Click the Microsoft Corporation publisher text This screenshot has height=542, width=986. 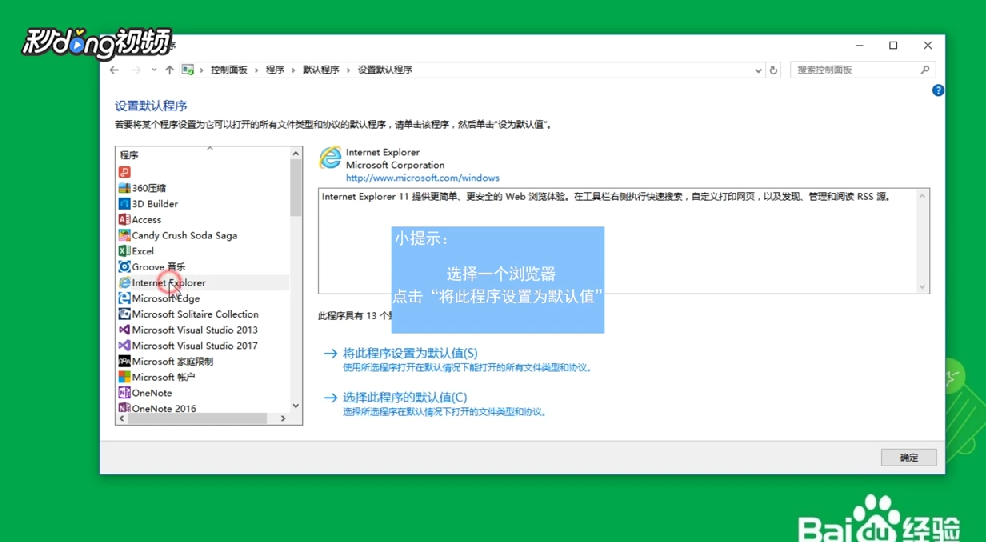coord(395,165)
